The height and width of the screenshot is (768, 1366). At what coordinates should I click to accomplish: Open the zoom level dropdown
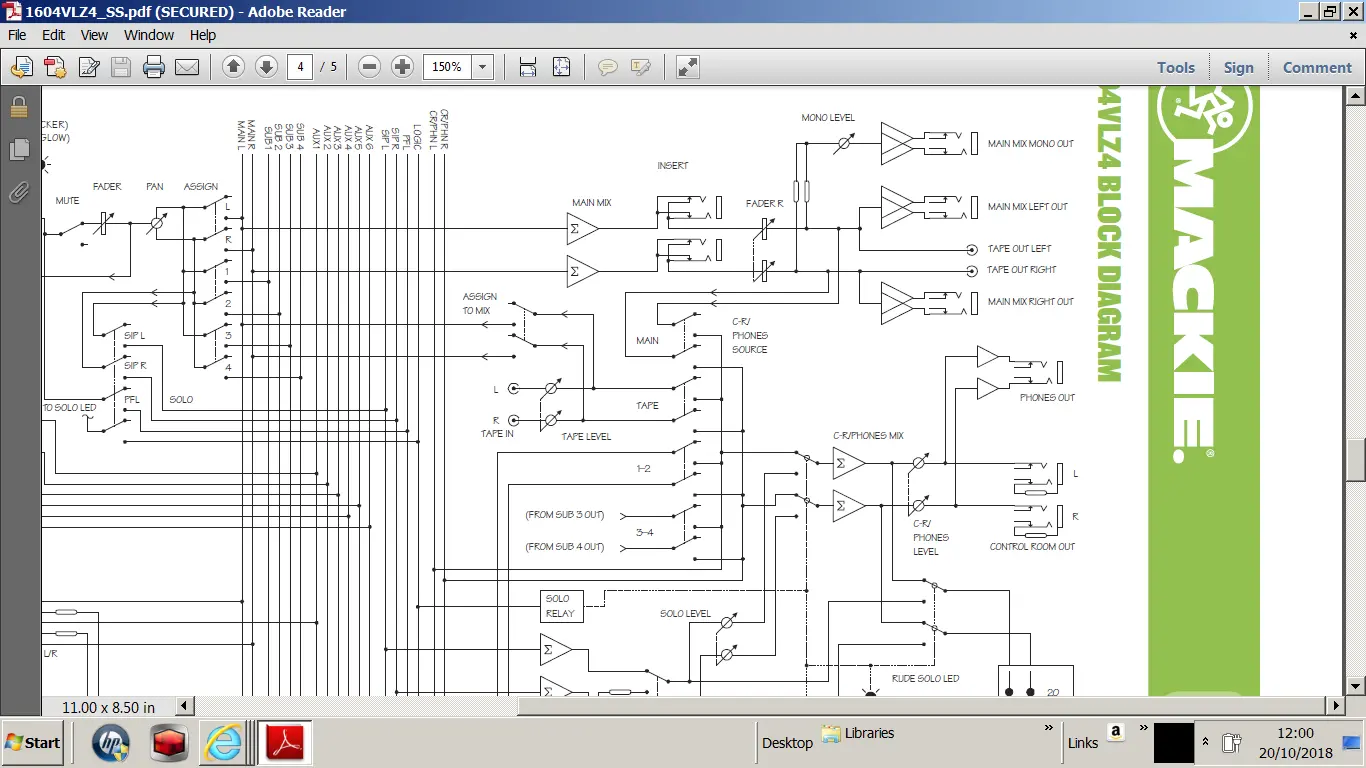tap(483, 67)
